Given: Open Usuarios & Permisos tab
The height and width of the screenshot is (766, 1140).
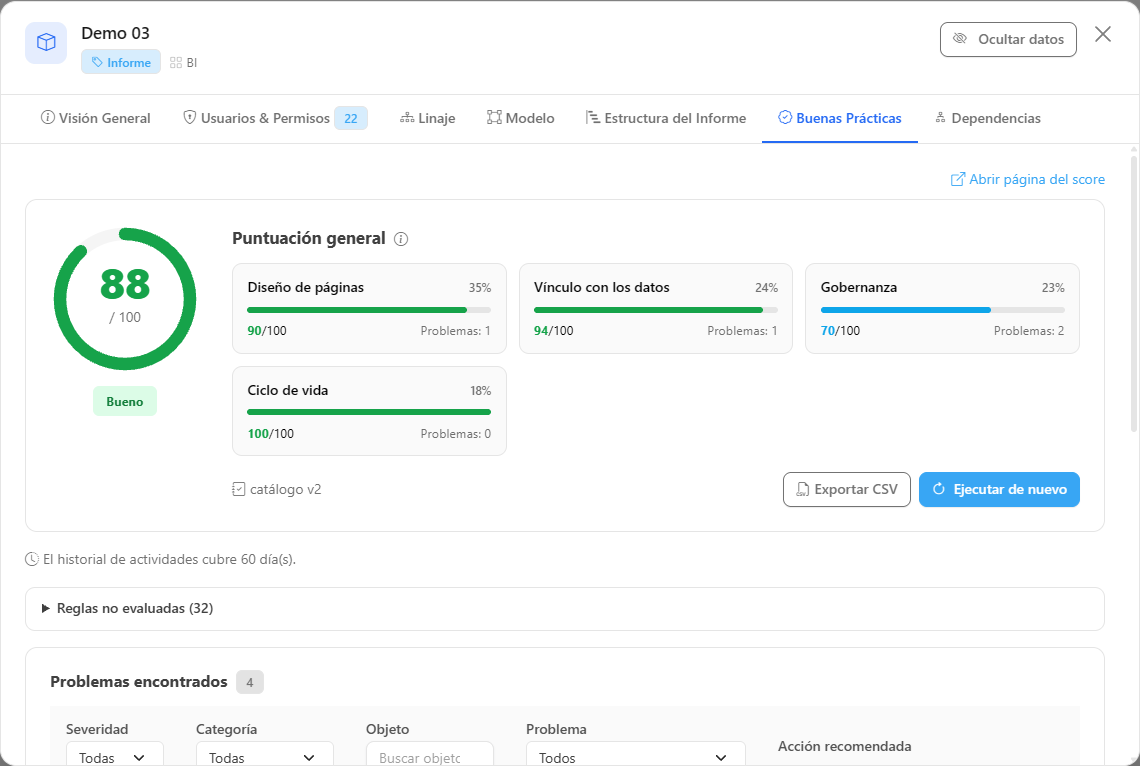Looking at the screenshot, I should click(275, 118).
